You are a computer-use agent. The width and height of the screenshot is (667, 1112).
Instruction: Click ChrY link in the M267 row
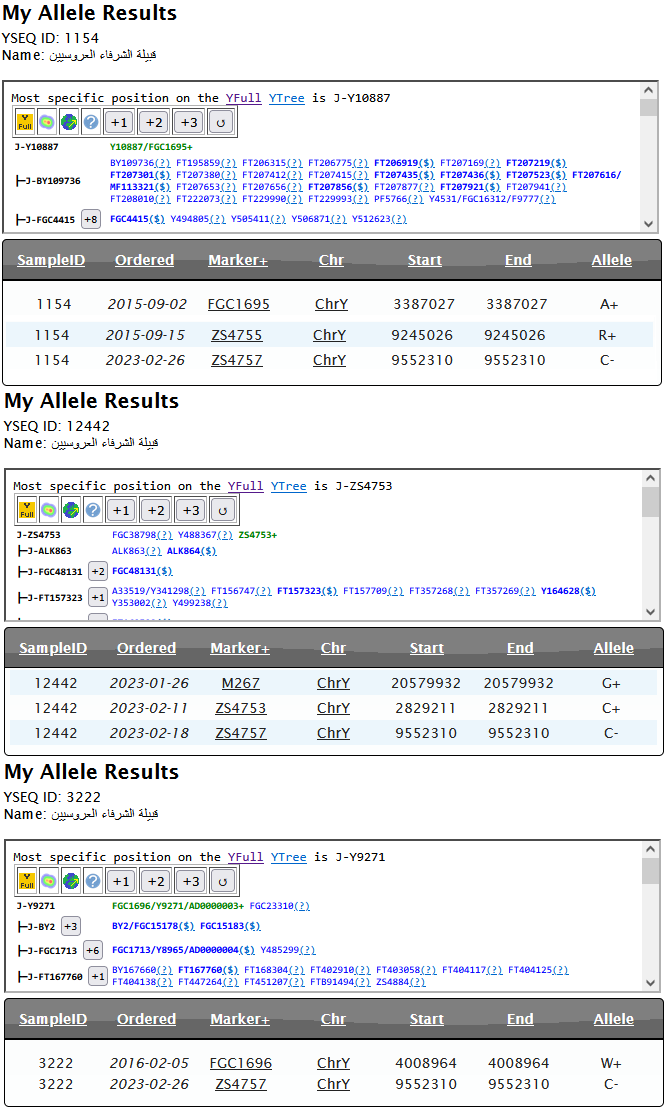(333, 684)
